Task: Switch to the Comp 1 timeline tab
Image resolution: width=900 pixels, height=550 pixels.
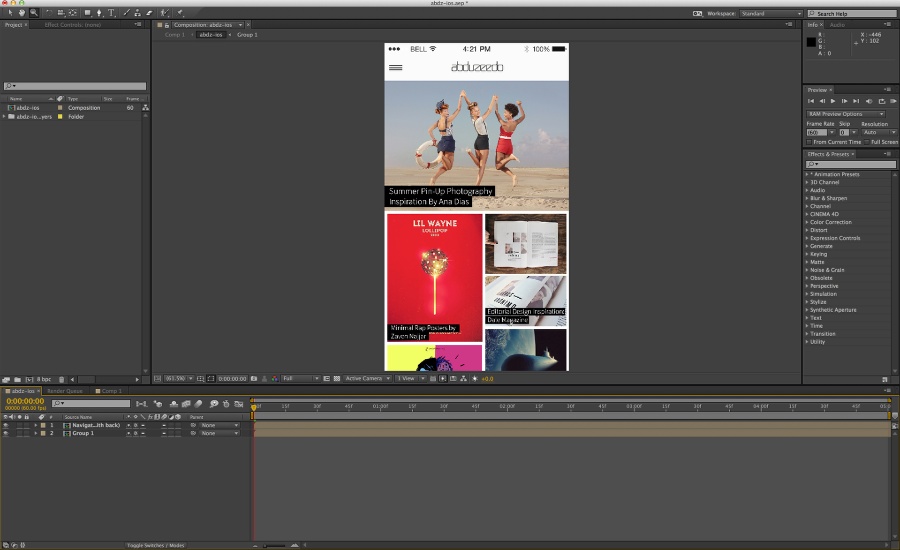Action: pyautogui.click(x=109, y=391)
